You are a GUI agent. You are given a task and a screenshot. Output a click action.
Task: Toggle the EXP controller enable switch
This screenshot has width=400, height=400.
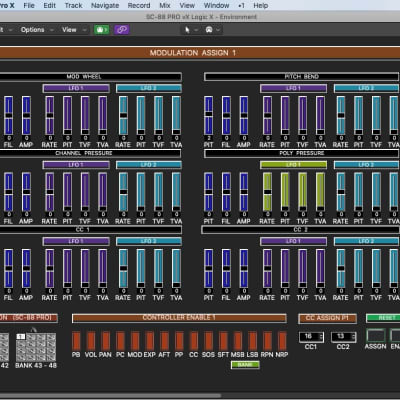click(x=150, y=341)
